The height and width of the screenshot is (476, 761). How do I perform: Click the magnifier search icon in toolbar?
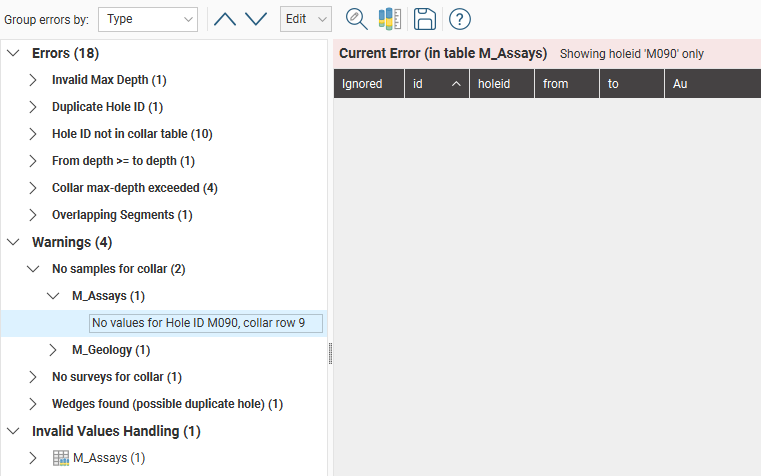click(356, 19)
